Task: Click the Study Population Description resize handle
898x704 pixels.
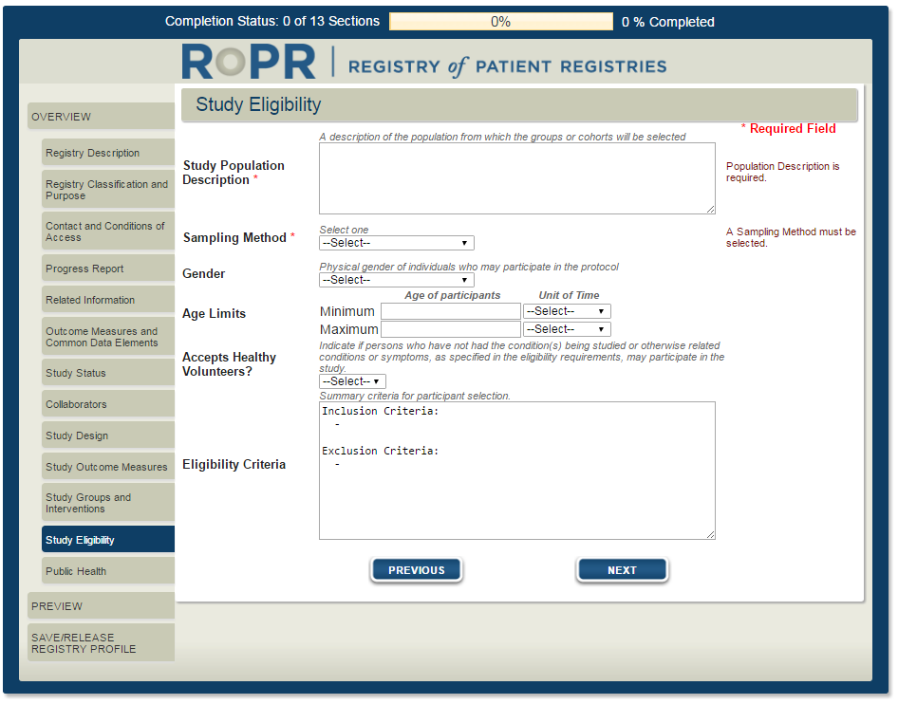Action: 711,210
